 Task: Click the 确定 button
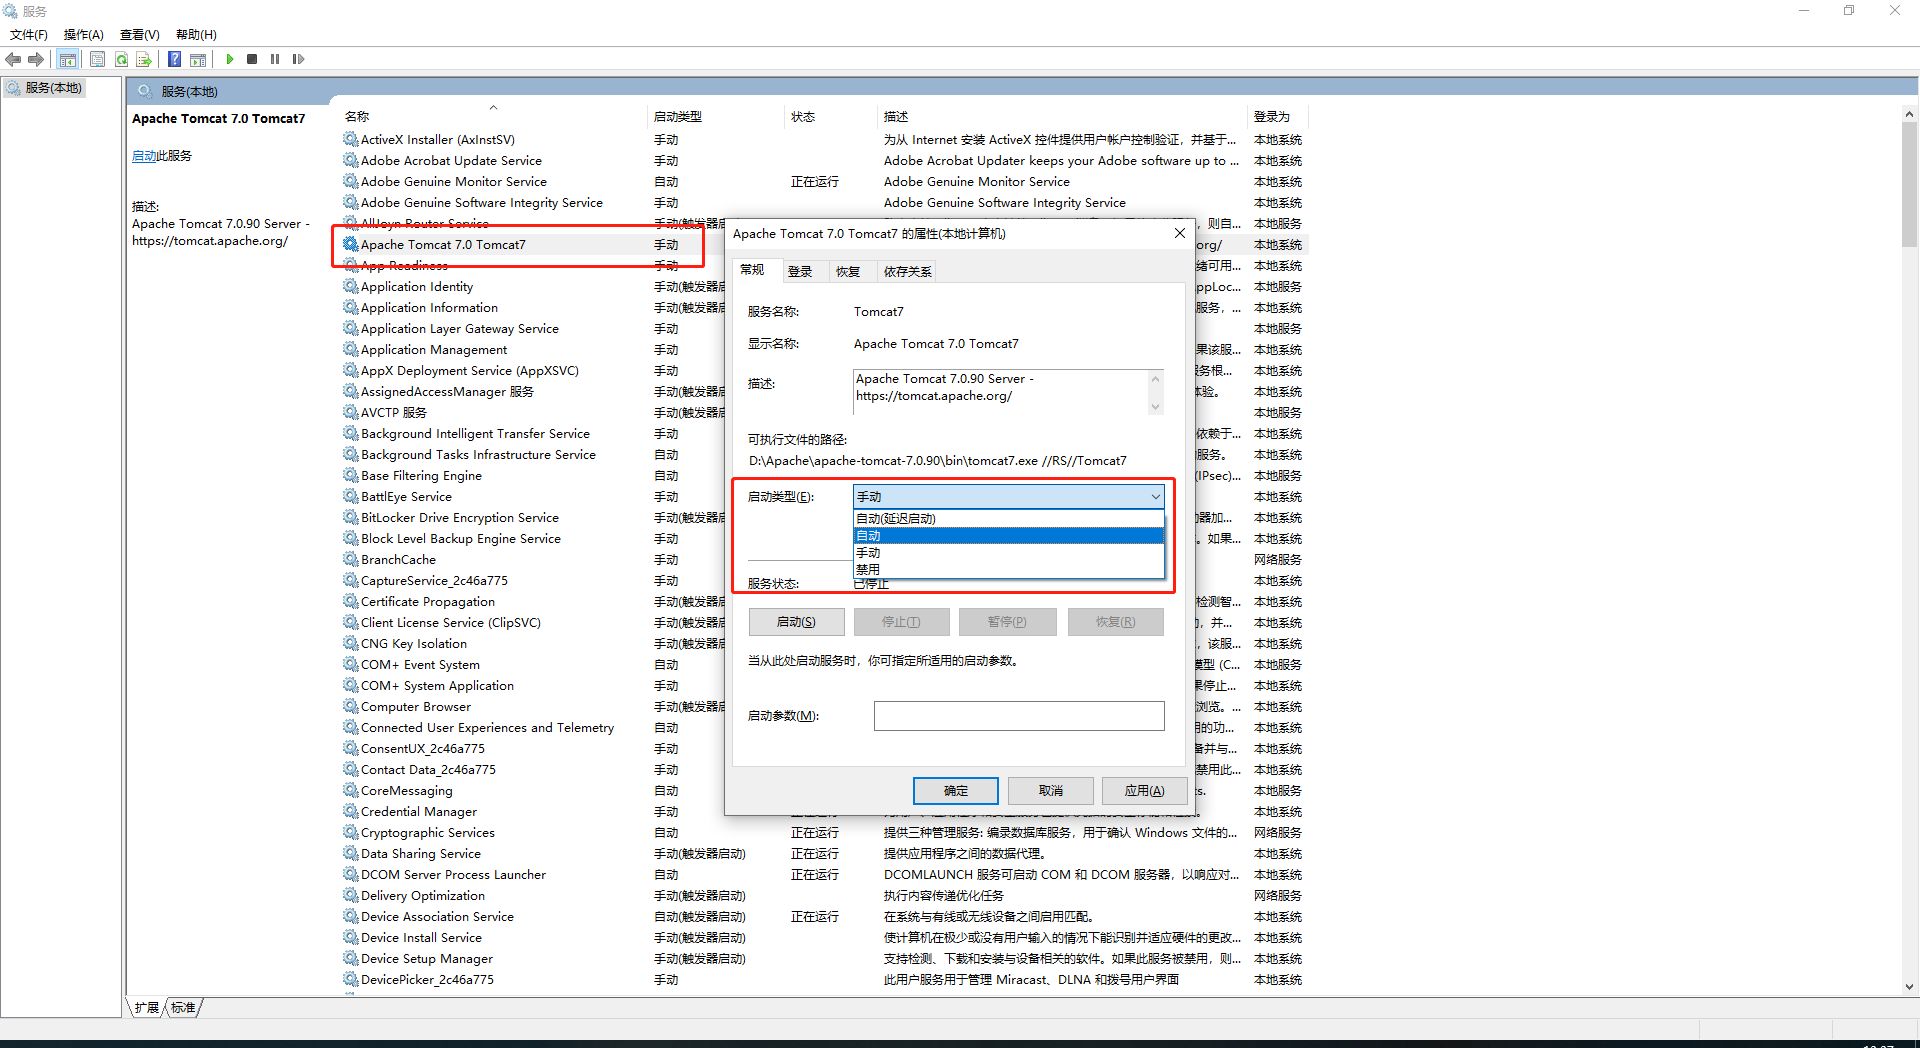(x=956, y=790)
